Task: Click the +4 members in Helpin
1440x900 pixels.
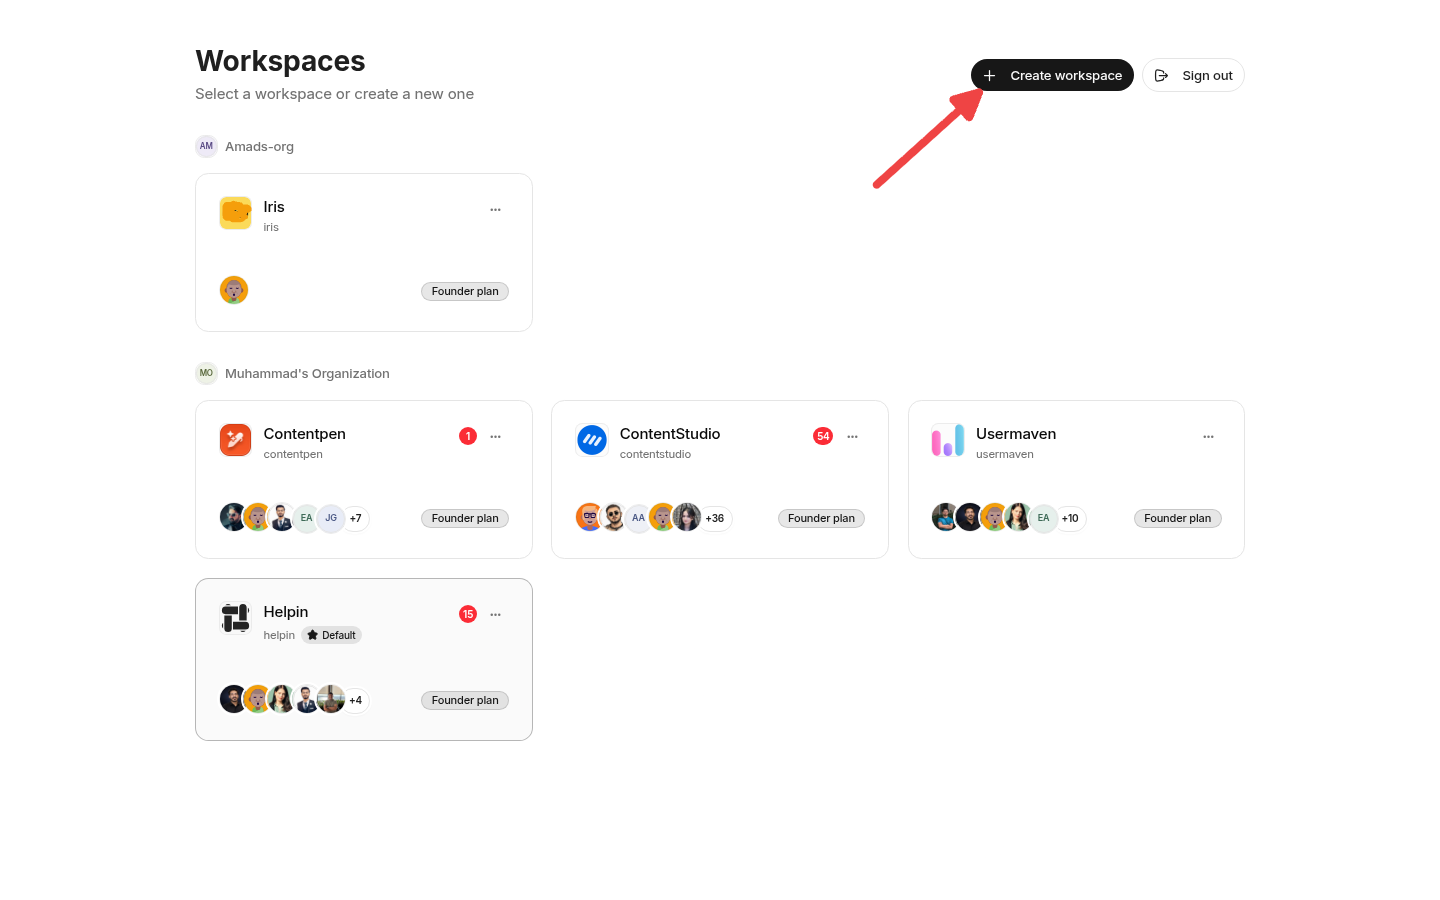Action: (x=356, y=700)
